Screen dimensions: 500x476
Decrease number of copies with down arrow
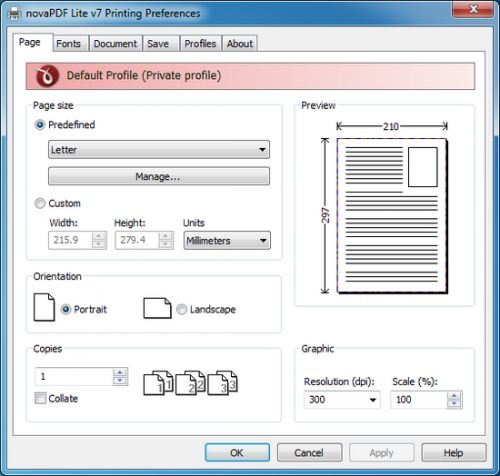coord(120,381)
